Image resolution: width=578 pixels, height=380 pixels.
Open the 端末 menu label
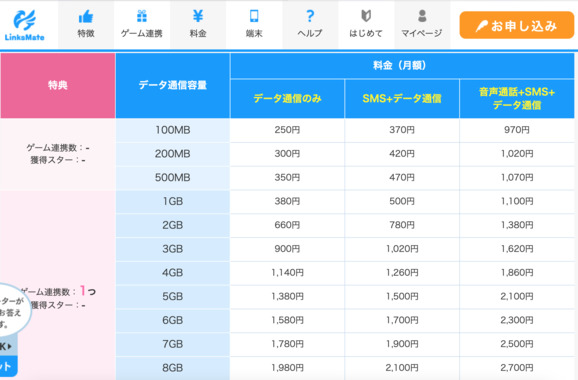click(x=254, y=33)
